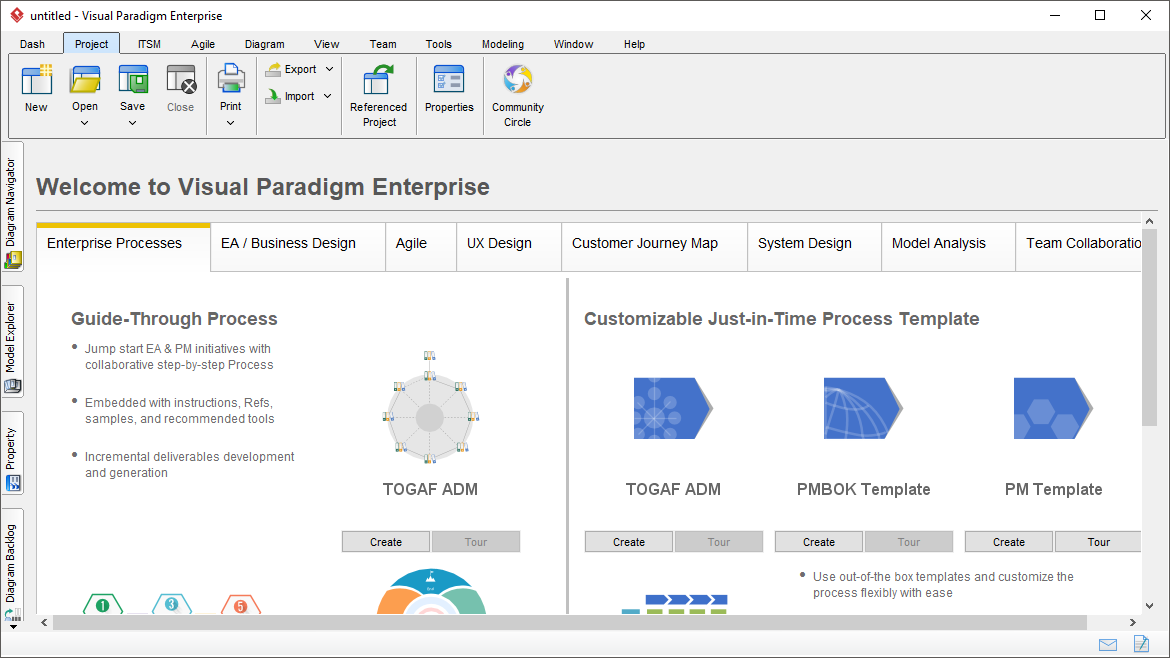Screen dimensions: 1170x658
Task: Click the PM Template hexagon icon
Action: pos(1053,408)
